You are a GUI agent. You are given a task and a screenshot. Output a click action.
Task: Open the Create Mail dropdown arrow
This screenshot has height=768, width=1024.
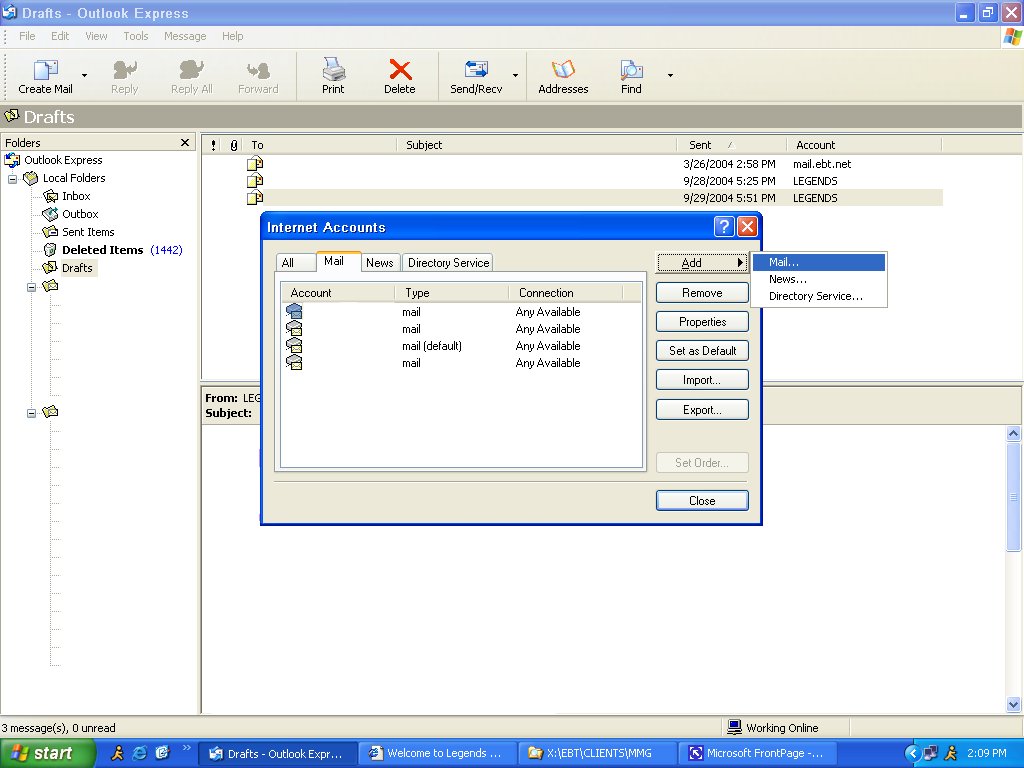[x=84, y=75]
